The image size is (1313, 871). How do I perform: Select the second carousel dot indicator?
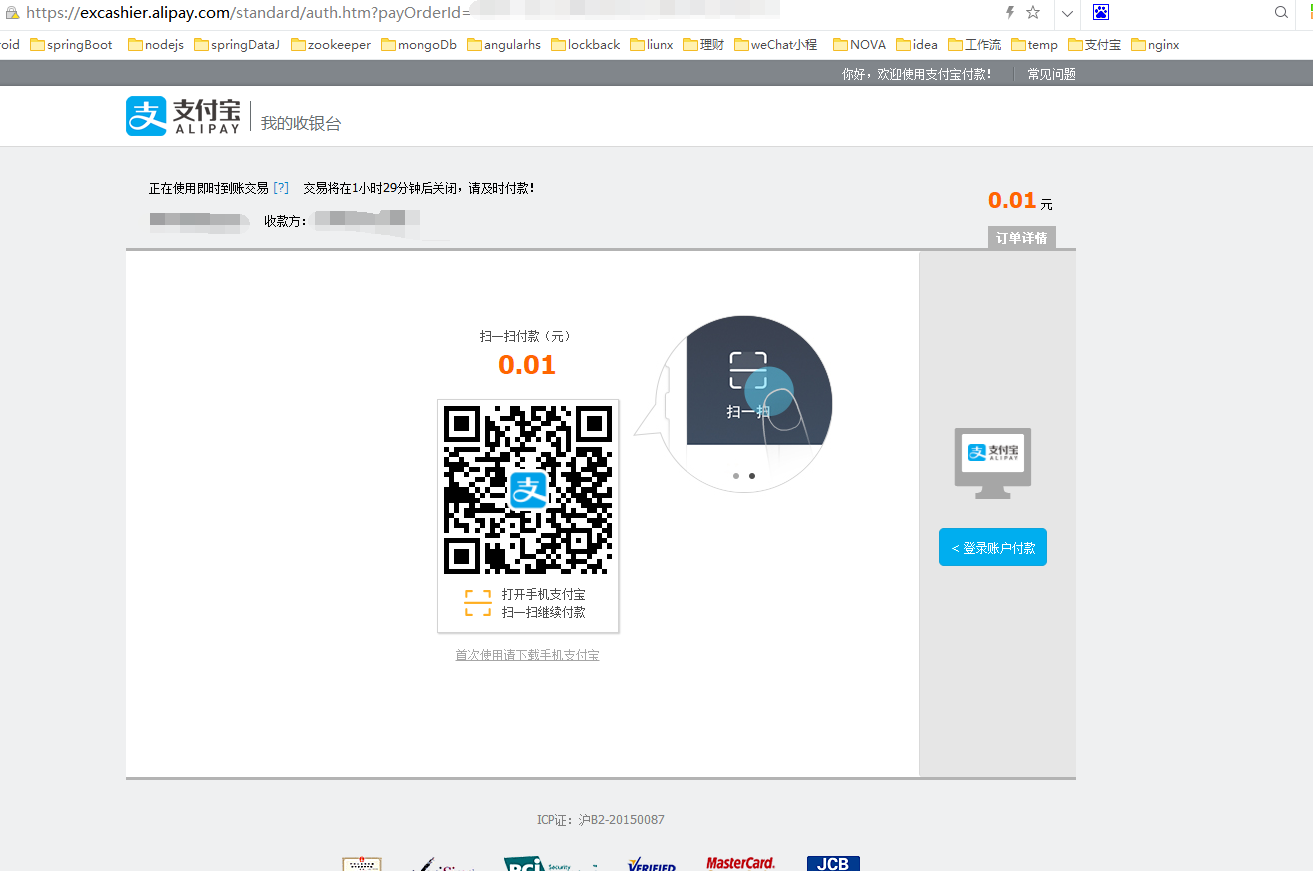(752, 476)
